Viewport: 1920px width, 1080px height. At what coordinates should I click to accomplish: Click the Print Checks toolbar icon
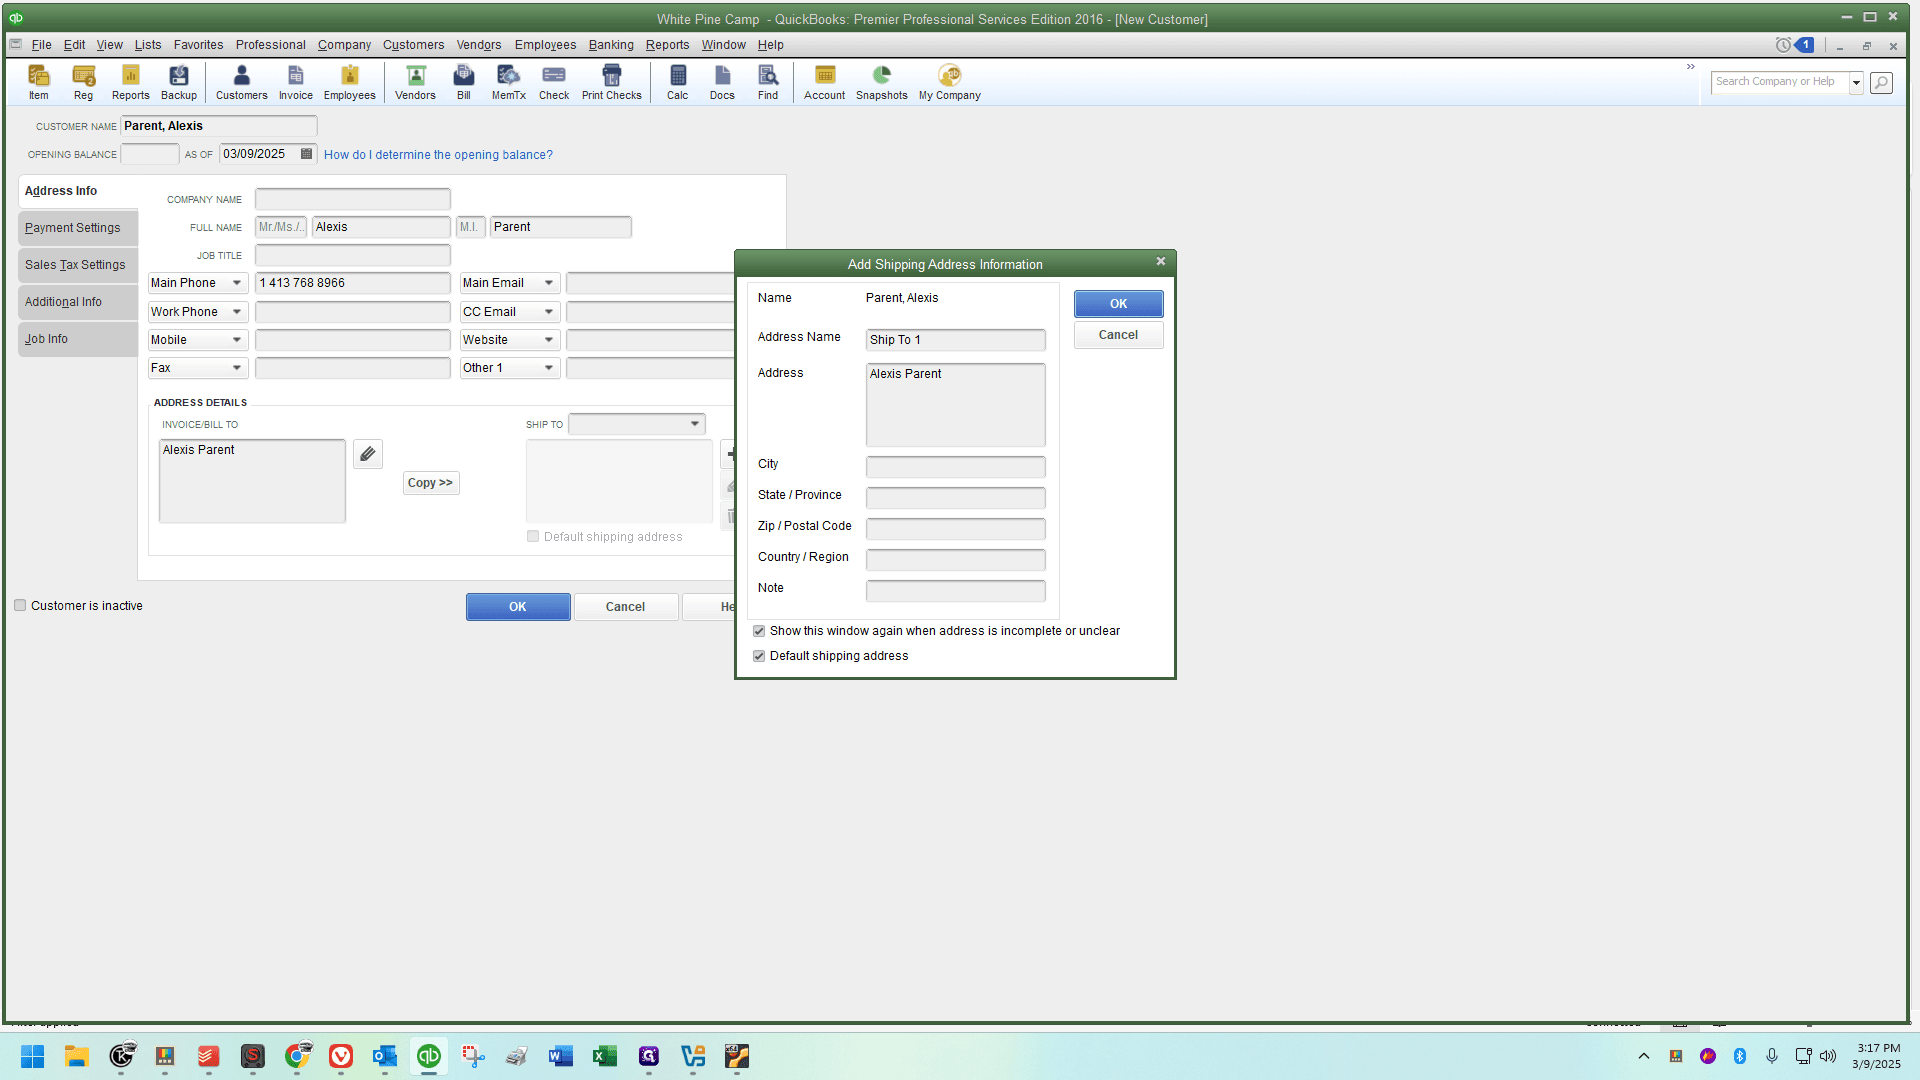coord(611,82)
